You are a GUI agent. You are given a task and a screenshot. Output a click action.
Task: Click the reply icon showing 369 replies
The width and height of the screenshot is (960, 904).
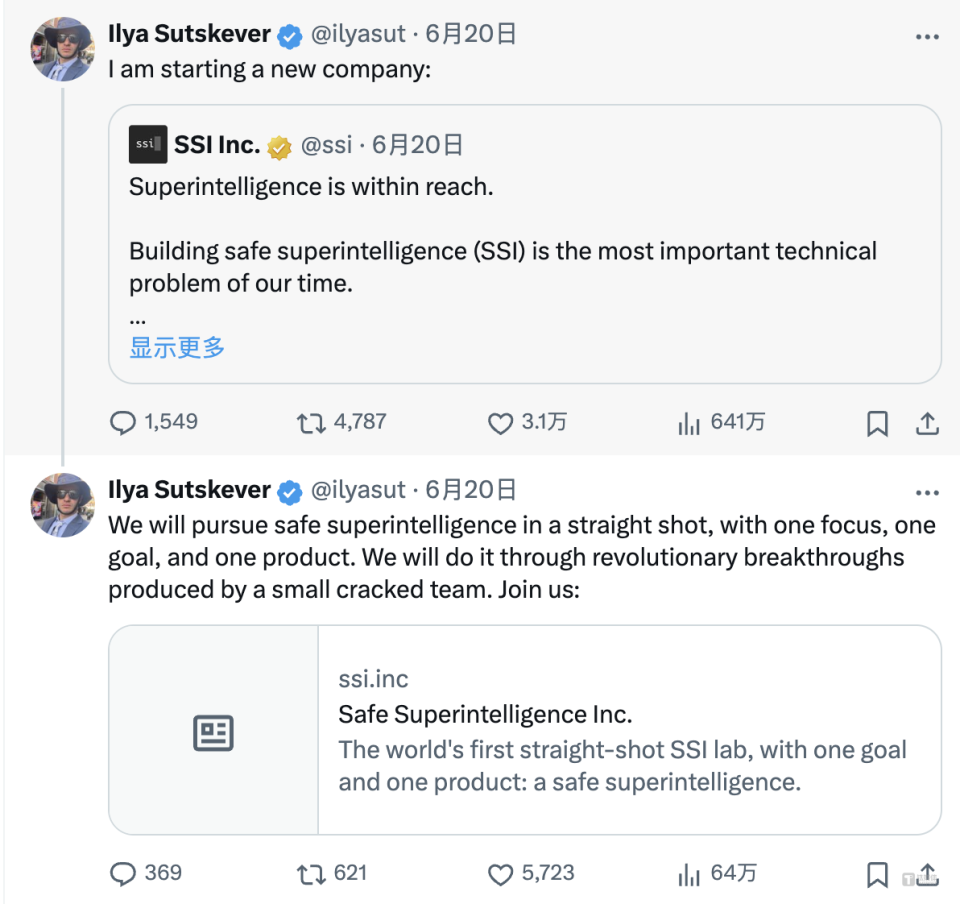click(123, 873)
